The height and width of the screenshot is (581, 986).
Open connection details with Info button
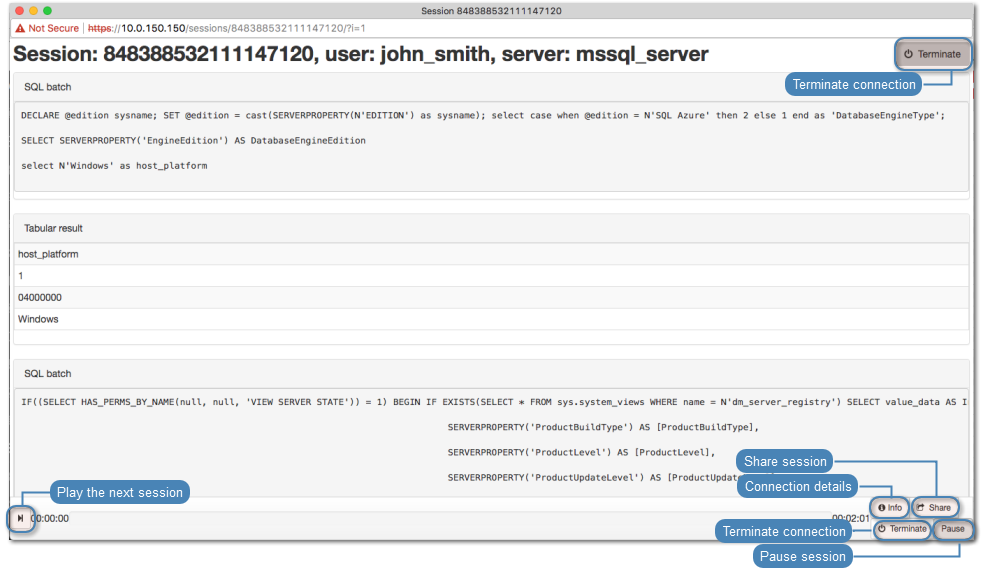(x=890, y=507)
